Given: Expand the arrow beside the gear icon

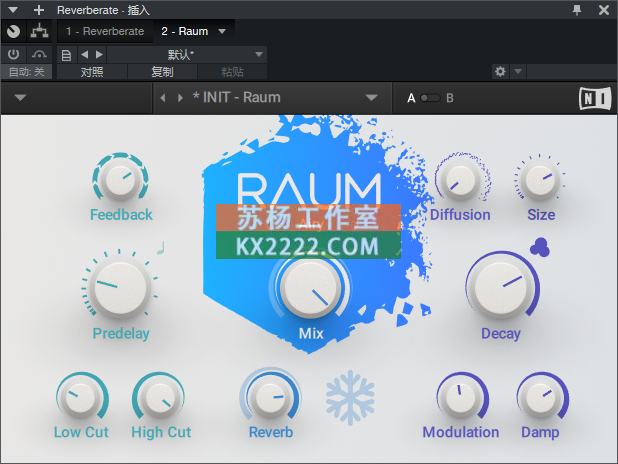Looking at the screenshot, I should coord(518,72).
